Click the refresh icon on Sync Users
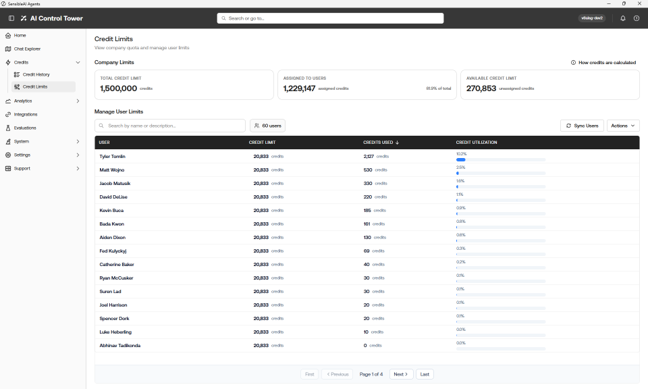Image resolution: width=648 pixels, height=389 pixels. [569, 126]
